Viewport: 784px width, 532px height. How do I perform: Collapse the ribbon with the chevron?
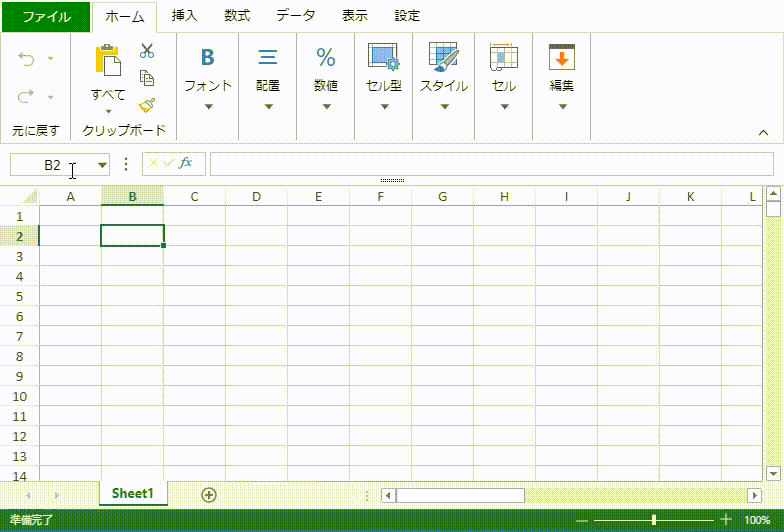point(763,131)
